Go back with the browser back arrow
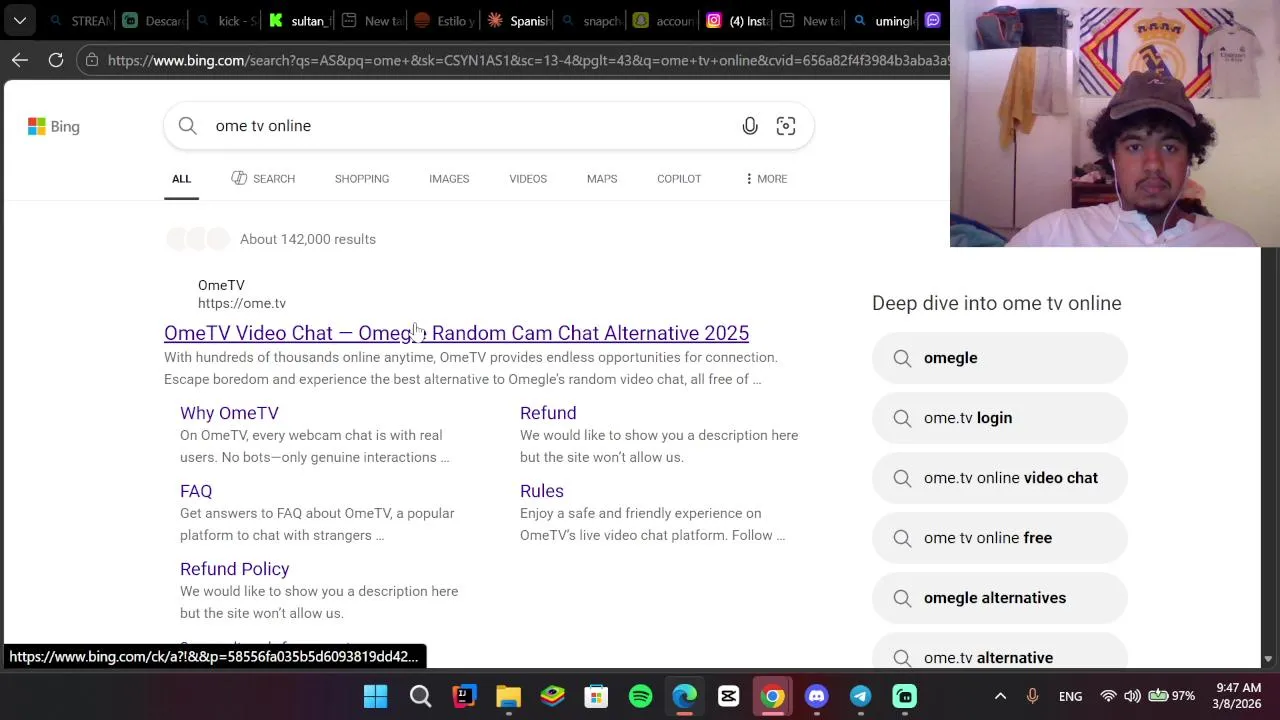Image resolution: width=1280 pixels, height=720 pixels. [x=20, y=60]
